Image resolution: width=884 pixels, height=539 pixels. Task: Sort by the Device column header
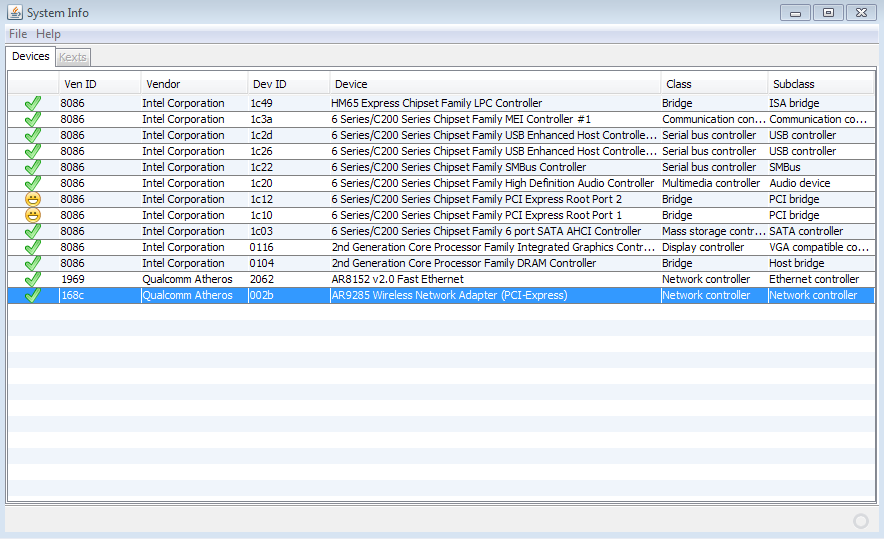point(495,84)
